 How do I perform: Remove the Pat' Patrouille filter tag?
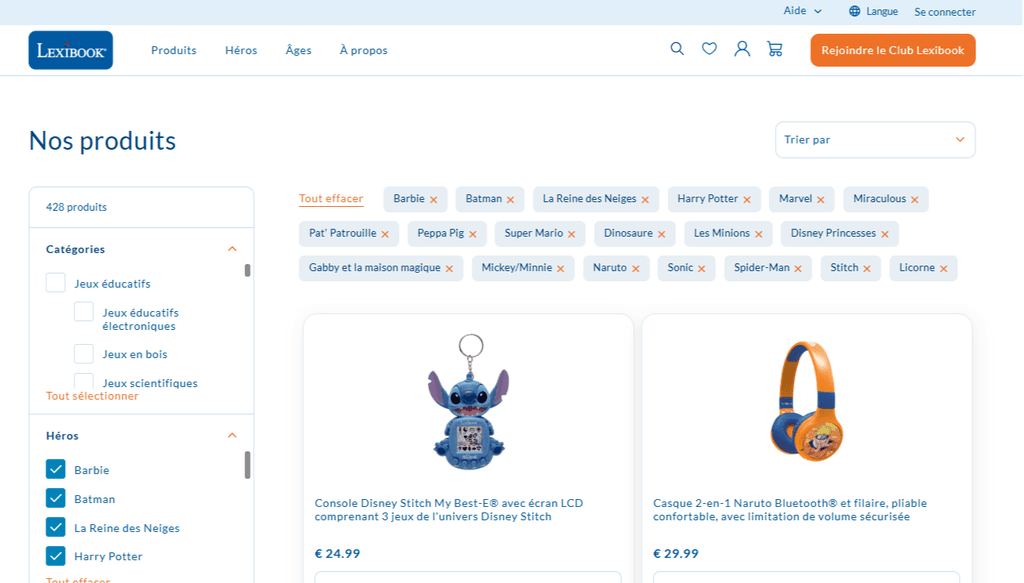(x=385, y=234)
